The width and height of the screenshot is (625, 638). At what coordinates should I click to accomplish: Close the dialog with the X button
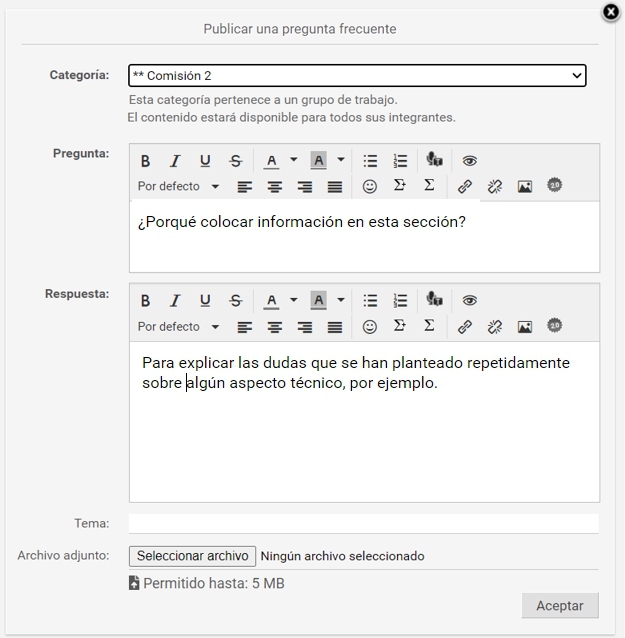[611, 12]
